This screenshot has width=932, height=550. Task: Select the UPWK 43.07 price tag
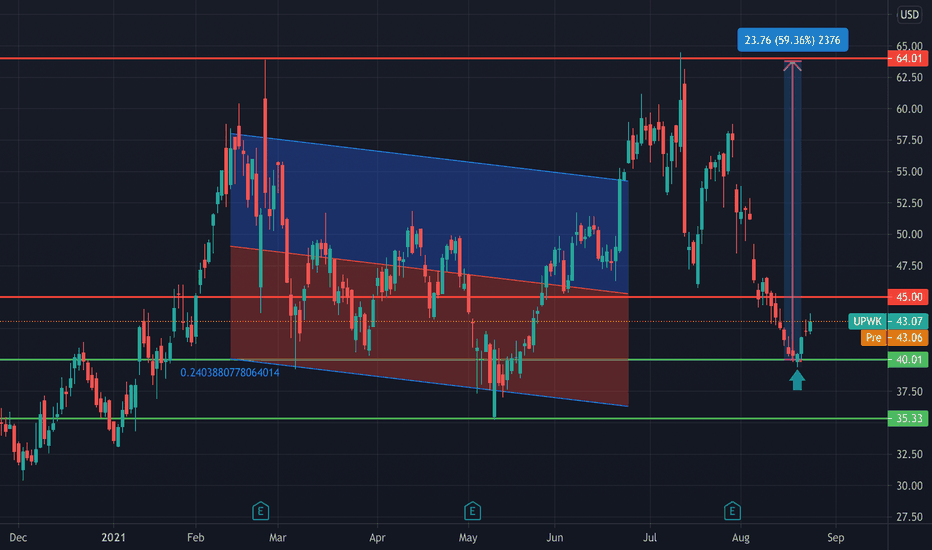click(x=888, y=321)
